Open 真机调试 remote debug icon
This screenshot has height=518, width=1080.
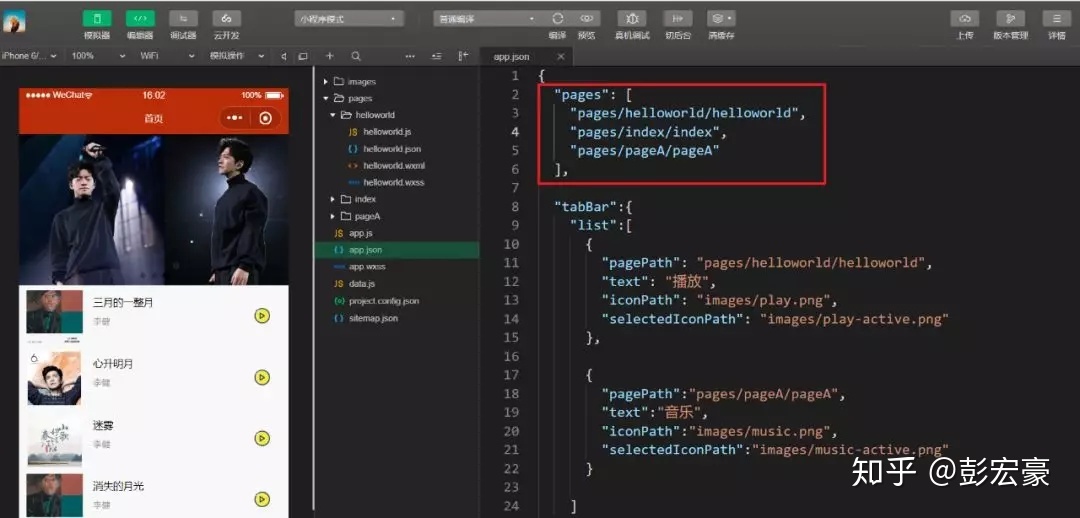point(631,19)
